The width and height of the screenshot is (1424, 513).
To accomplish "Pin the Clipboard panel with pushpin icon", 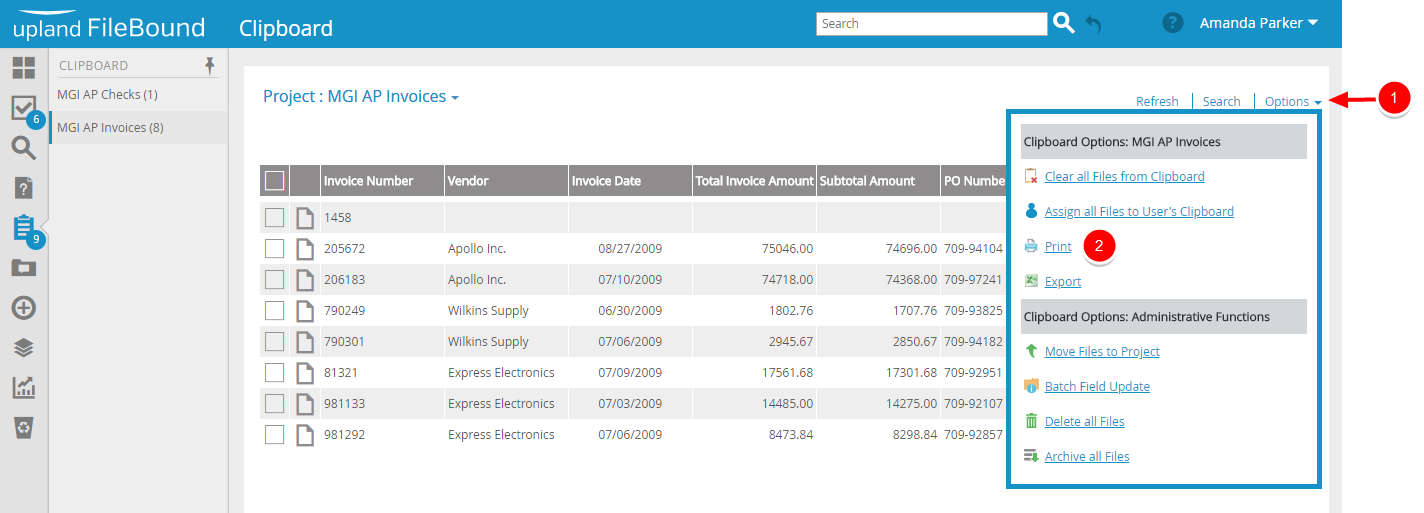I will [x=209, y=65].
